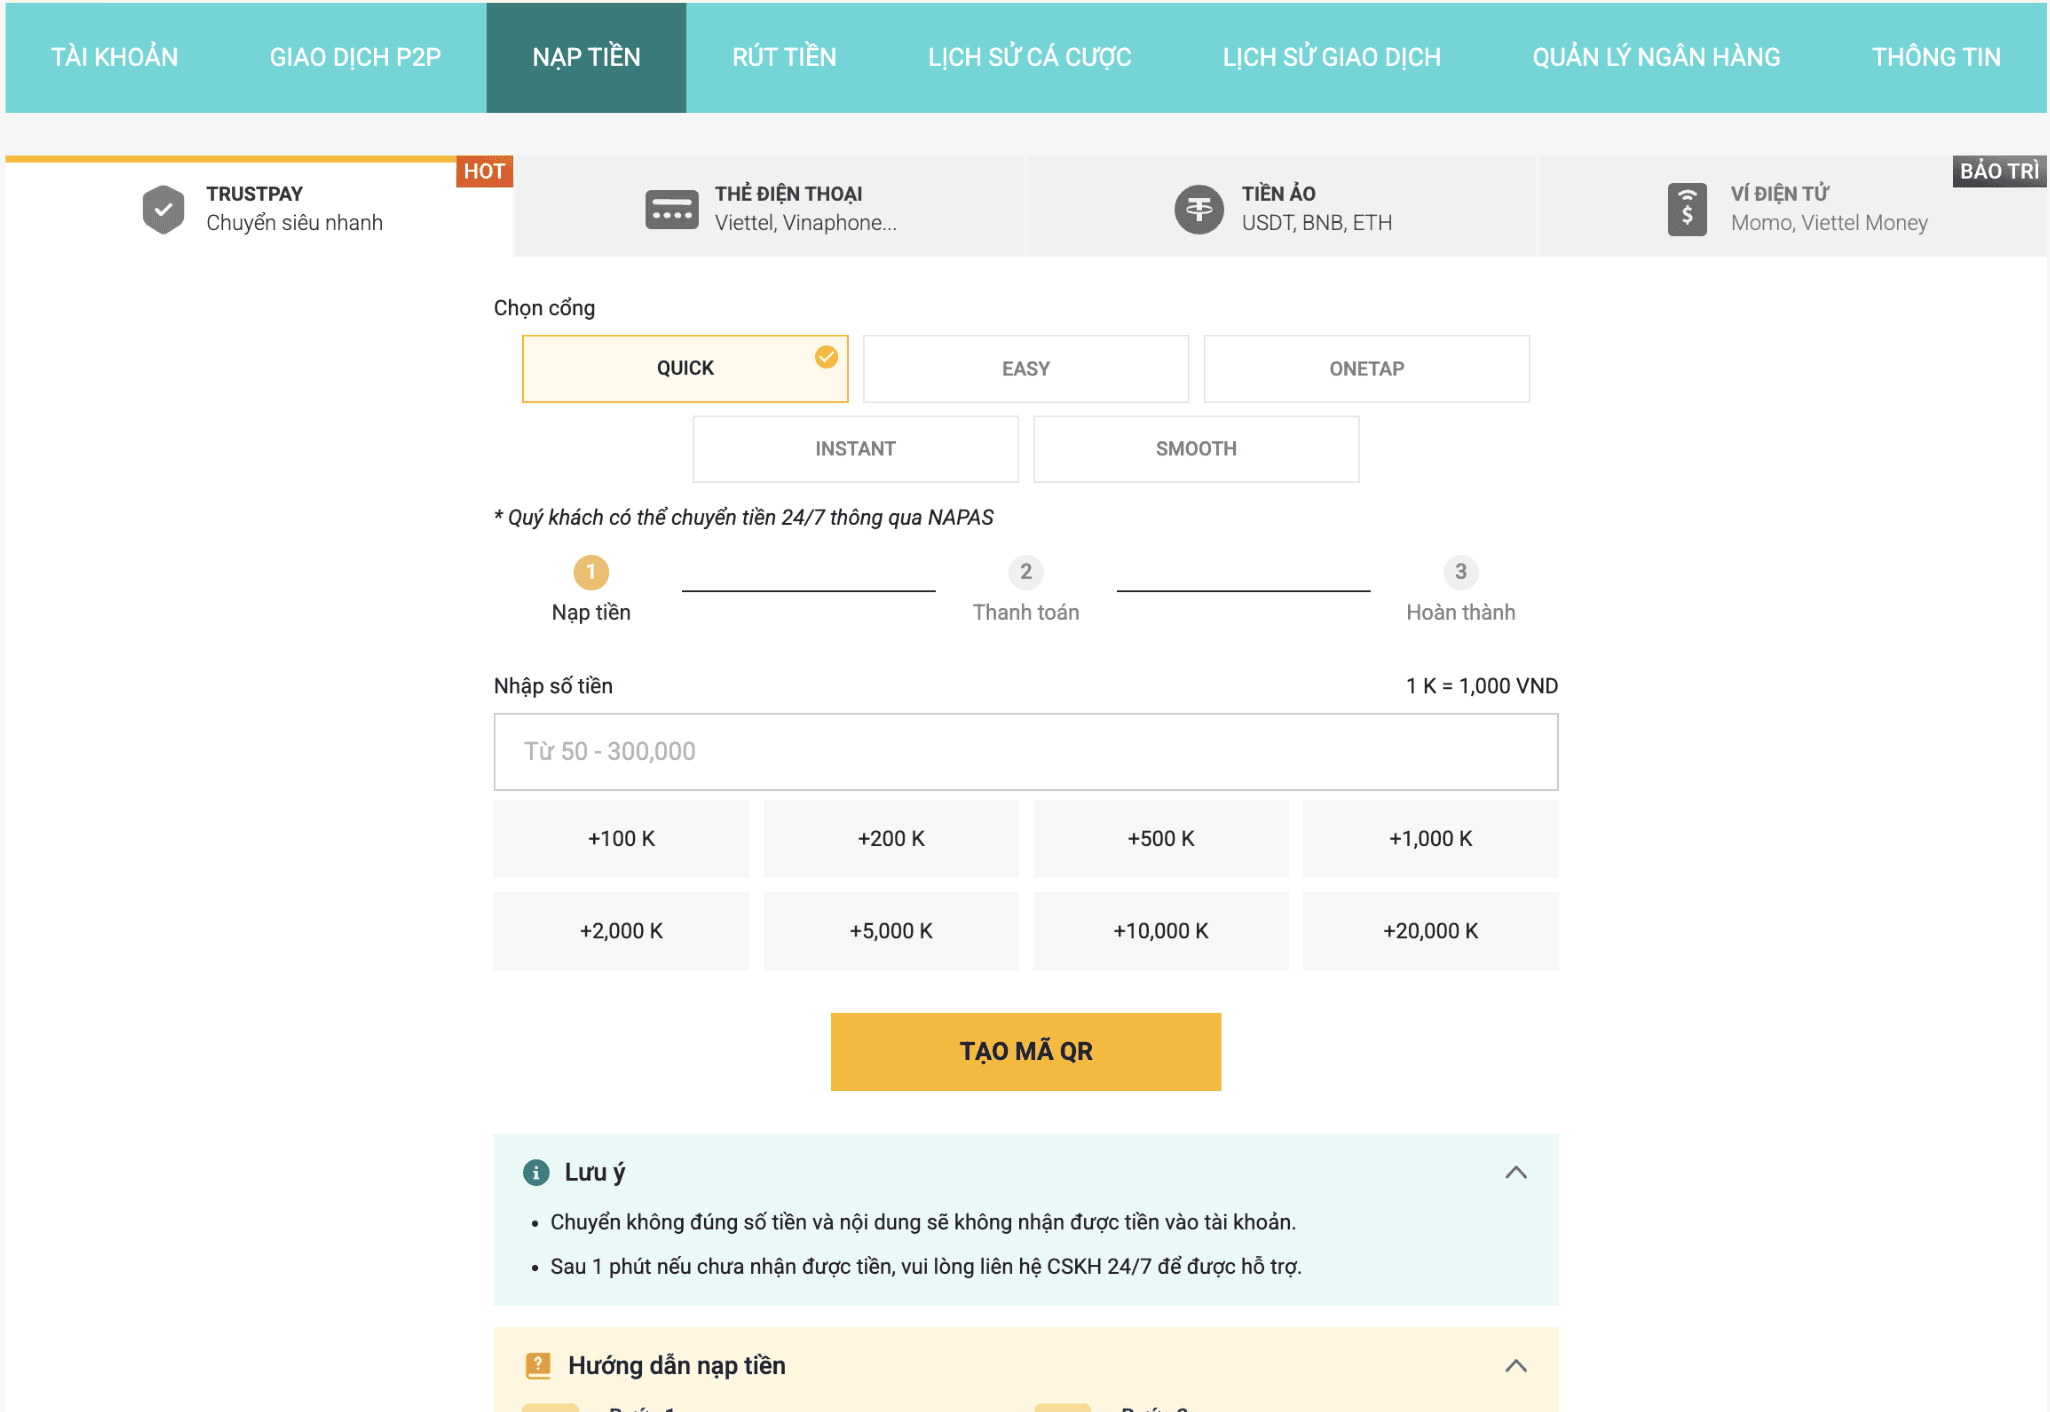Select the QUICK gateway option
The image size is (2050, 1412).
[x=685, y=369]
